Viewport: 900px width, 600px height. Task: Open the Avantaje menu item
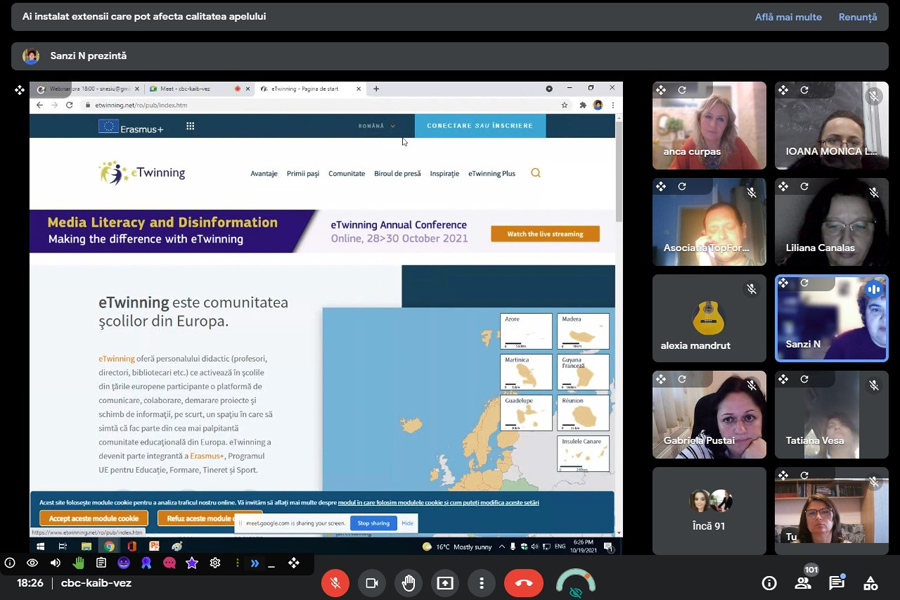264,173
